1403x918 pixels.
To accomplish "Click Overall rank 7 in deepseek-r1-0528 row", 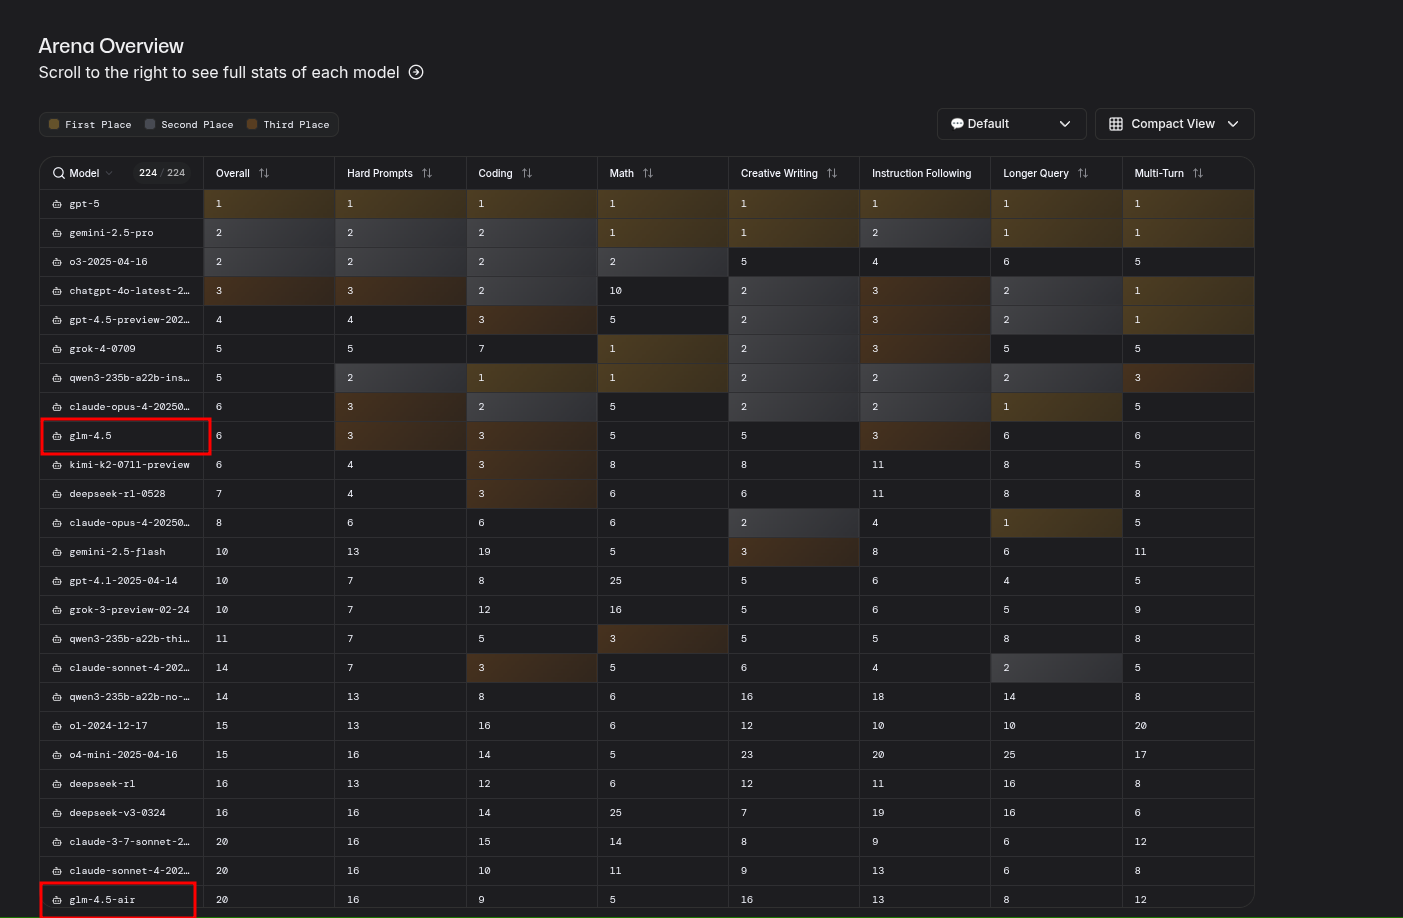I will pos(219,494).
